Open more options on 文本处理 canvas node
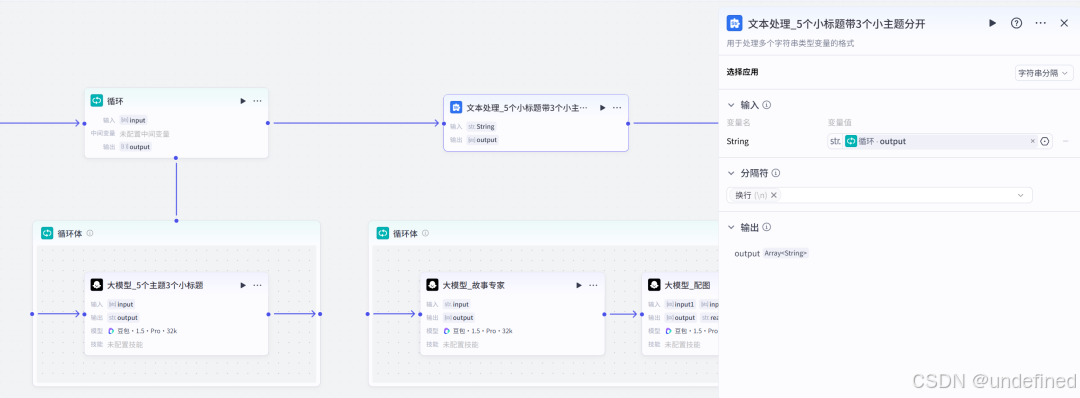The height and width of the screenshot is (398, 1080). pos(617,107)
